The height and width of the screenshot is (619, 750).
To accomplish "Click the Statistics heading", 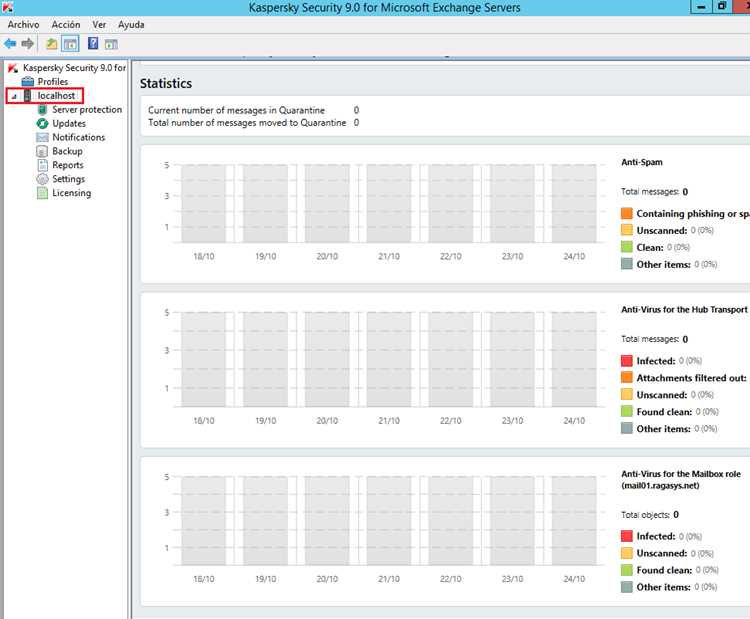I will pyautogui.click(x=166, y=83).
